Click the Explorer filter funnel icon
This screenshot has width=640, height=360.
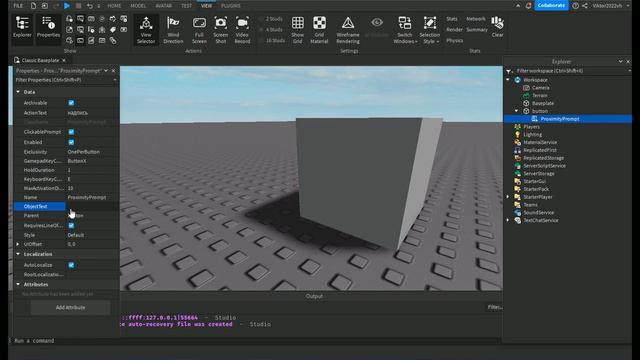[x=509, y=71]
